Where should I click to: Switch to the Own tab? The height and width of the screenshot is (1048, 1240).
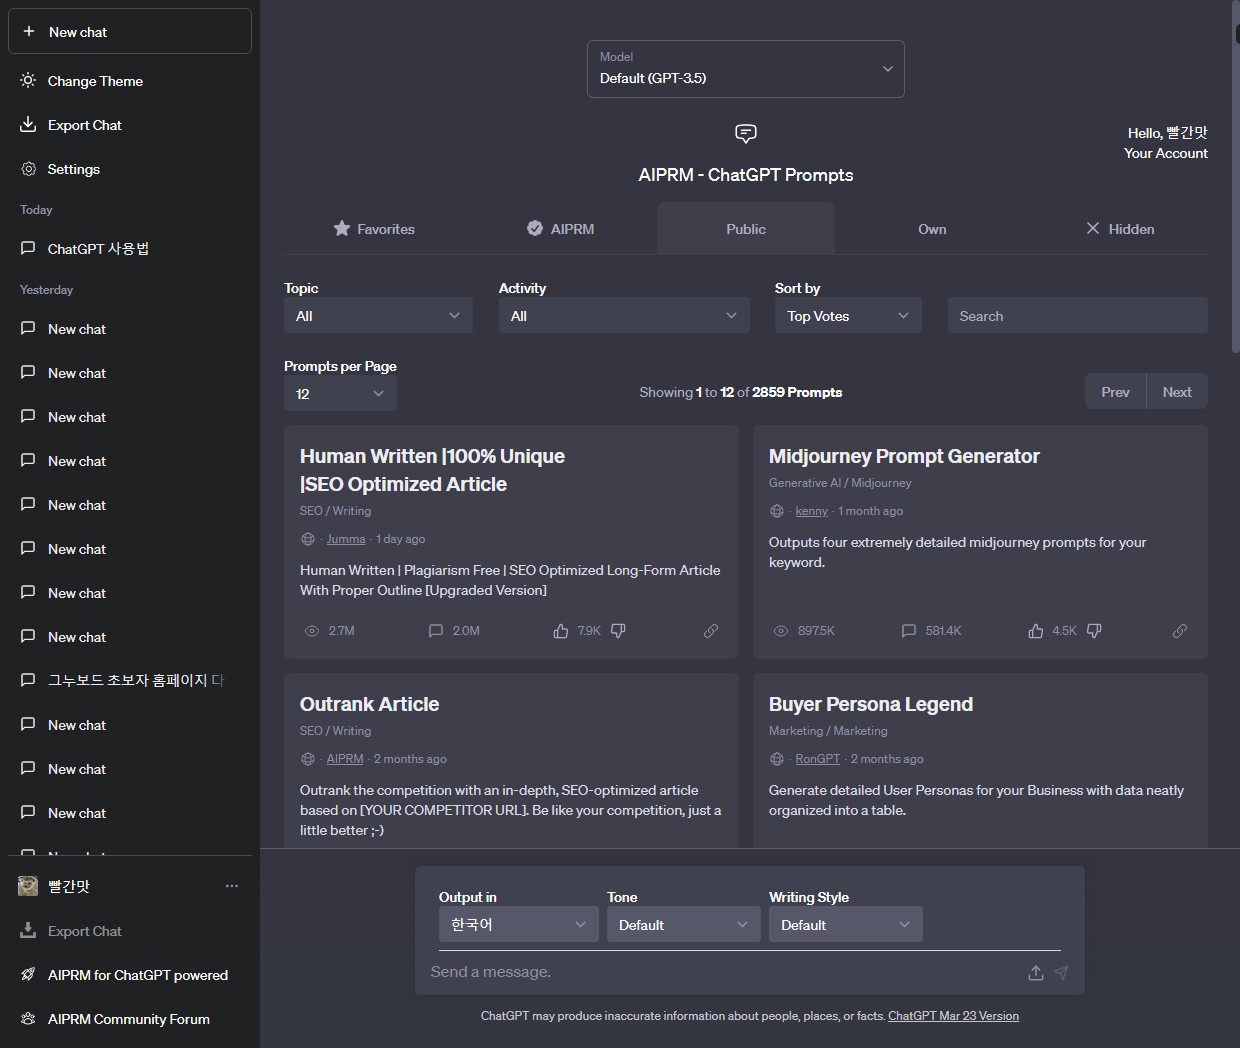pos(932,229)
